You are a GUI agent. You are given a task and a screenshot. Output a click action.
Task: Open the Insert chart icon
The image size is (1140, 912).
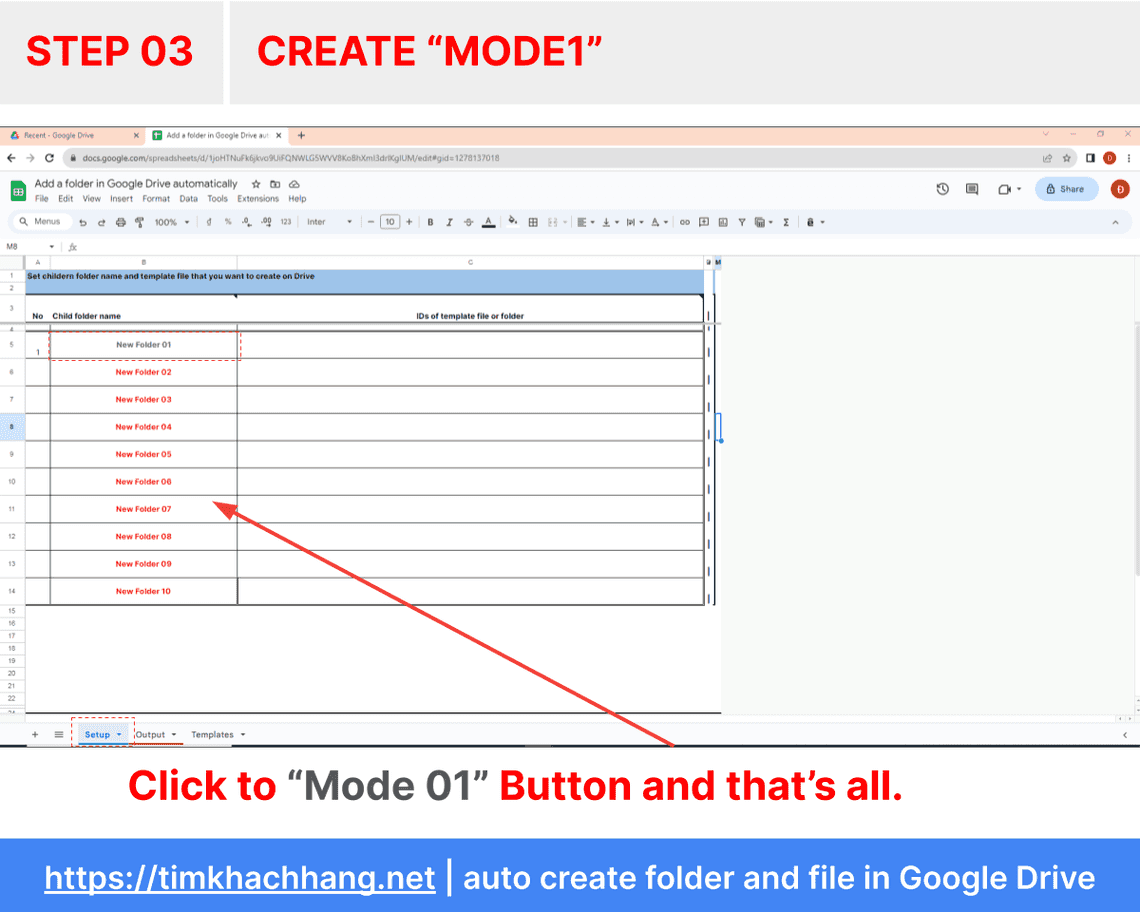point(721,221)
